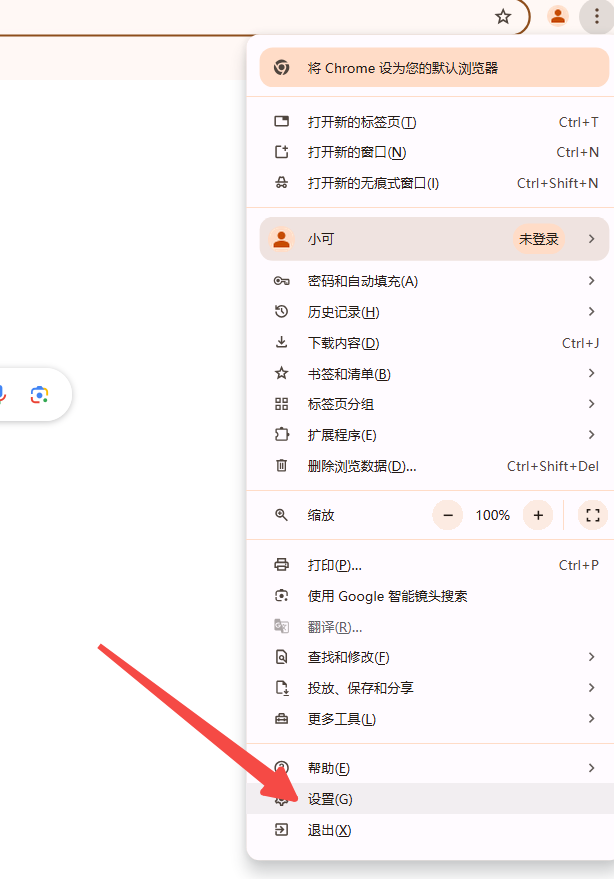The image size is (614, 879).
Task: Click the history clock icon beside 历史记录
Action: tap(281, 312)
